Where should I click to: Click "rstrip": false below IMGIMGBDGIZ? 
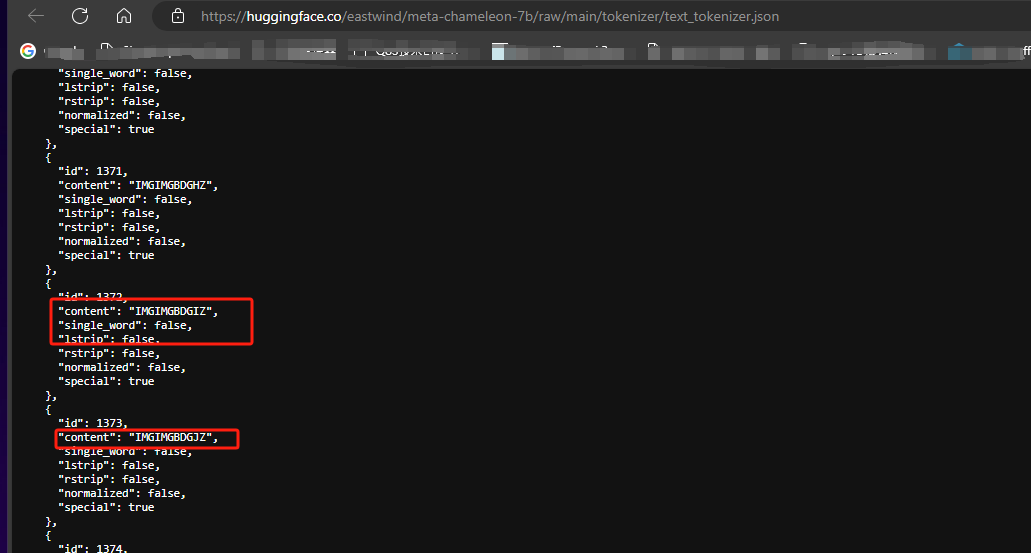(109, 353)
